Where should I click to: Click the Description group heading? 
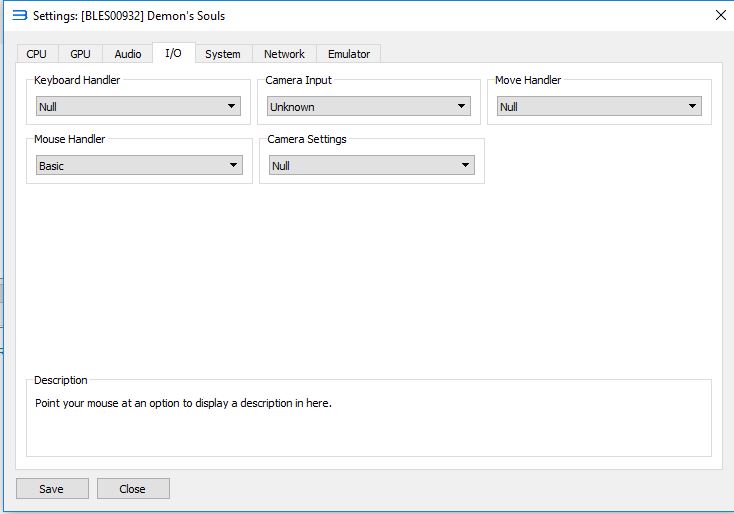coord(61,380)
